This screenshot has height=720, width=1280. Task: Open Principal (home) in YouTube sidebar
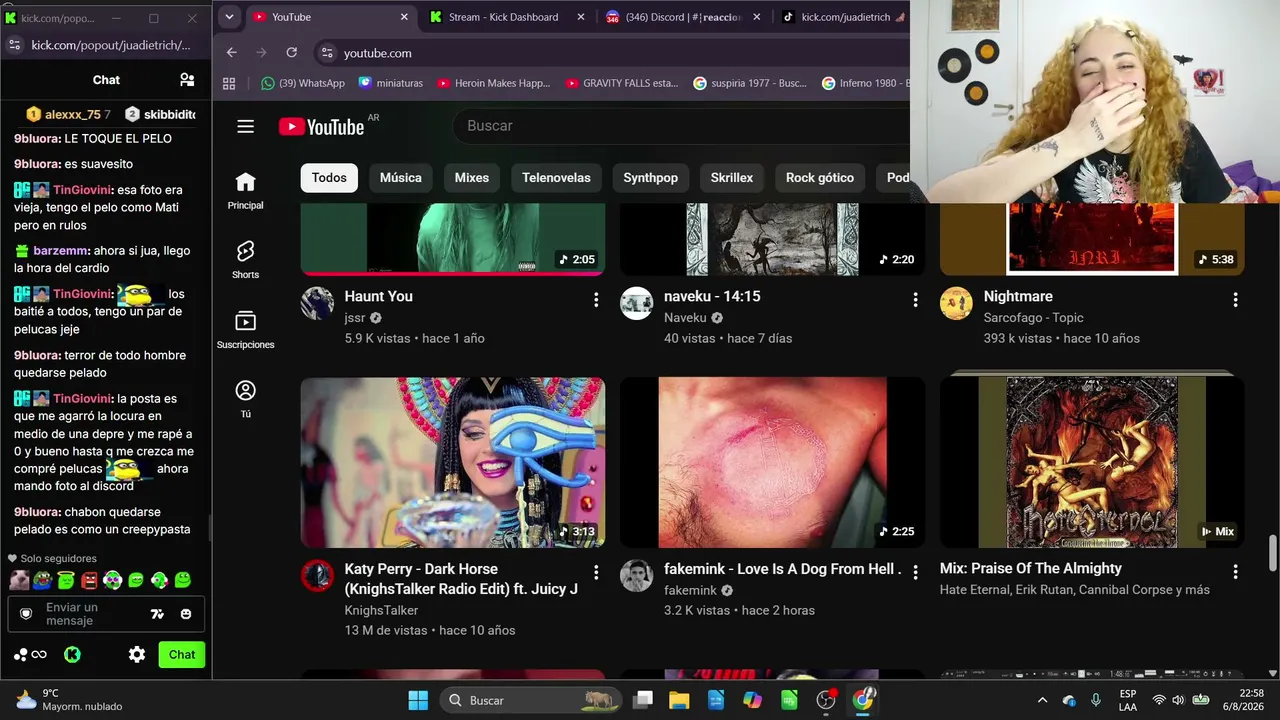245,190
